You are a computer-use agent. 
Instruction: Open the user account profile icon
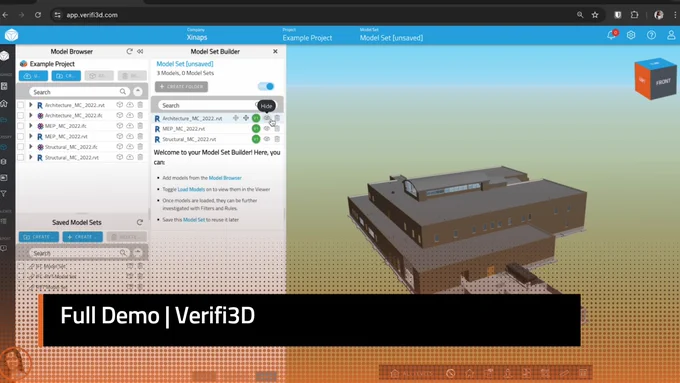pos(671,35)
